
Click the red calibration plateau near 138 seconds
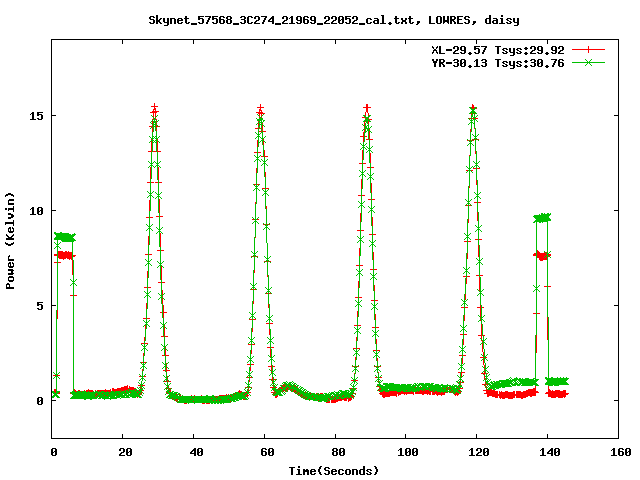pyautogui.click(x=542, y=256)
